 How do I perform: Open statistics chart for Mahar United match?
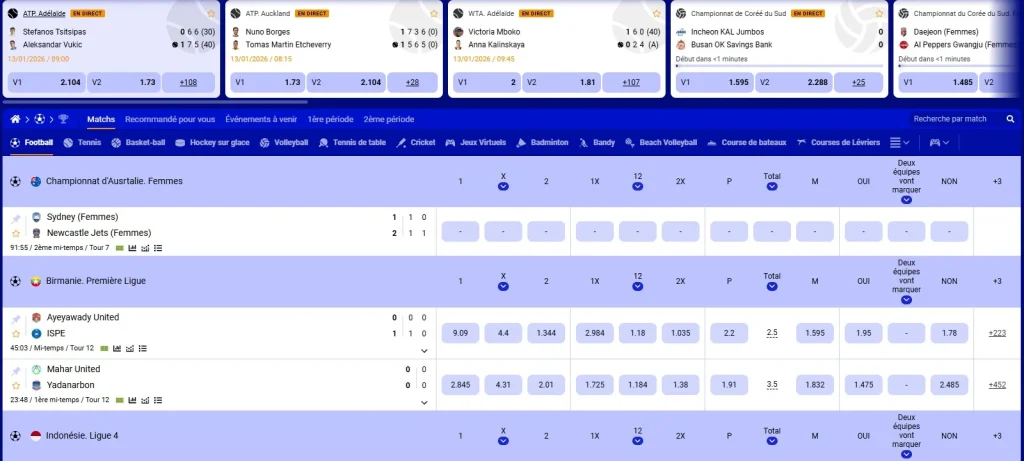click(x=133, y=400)
